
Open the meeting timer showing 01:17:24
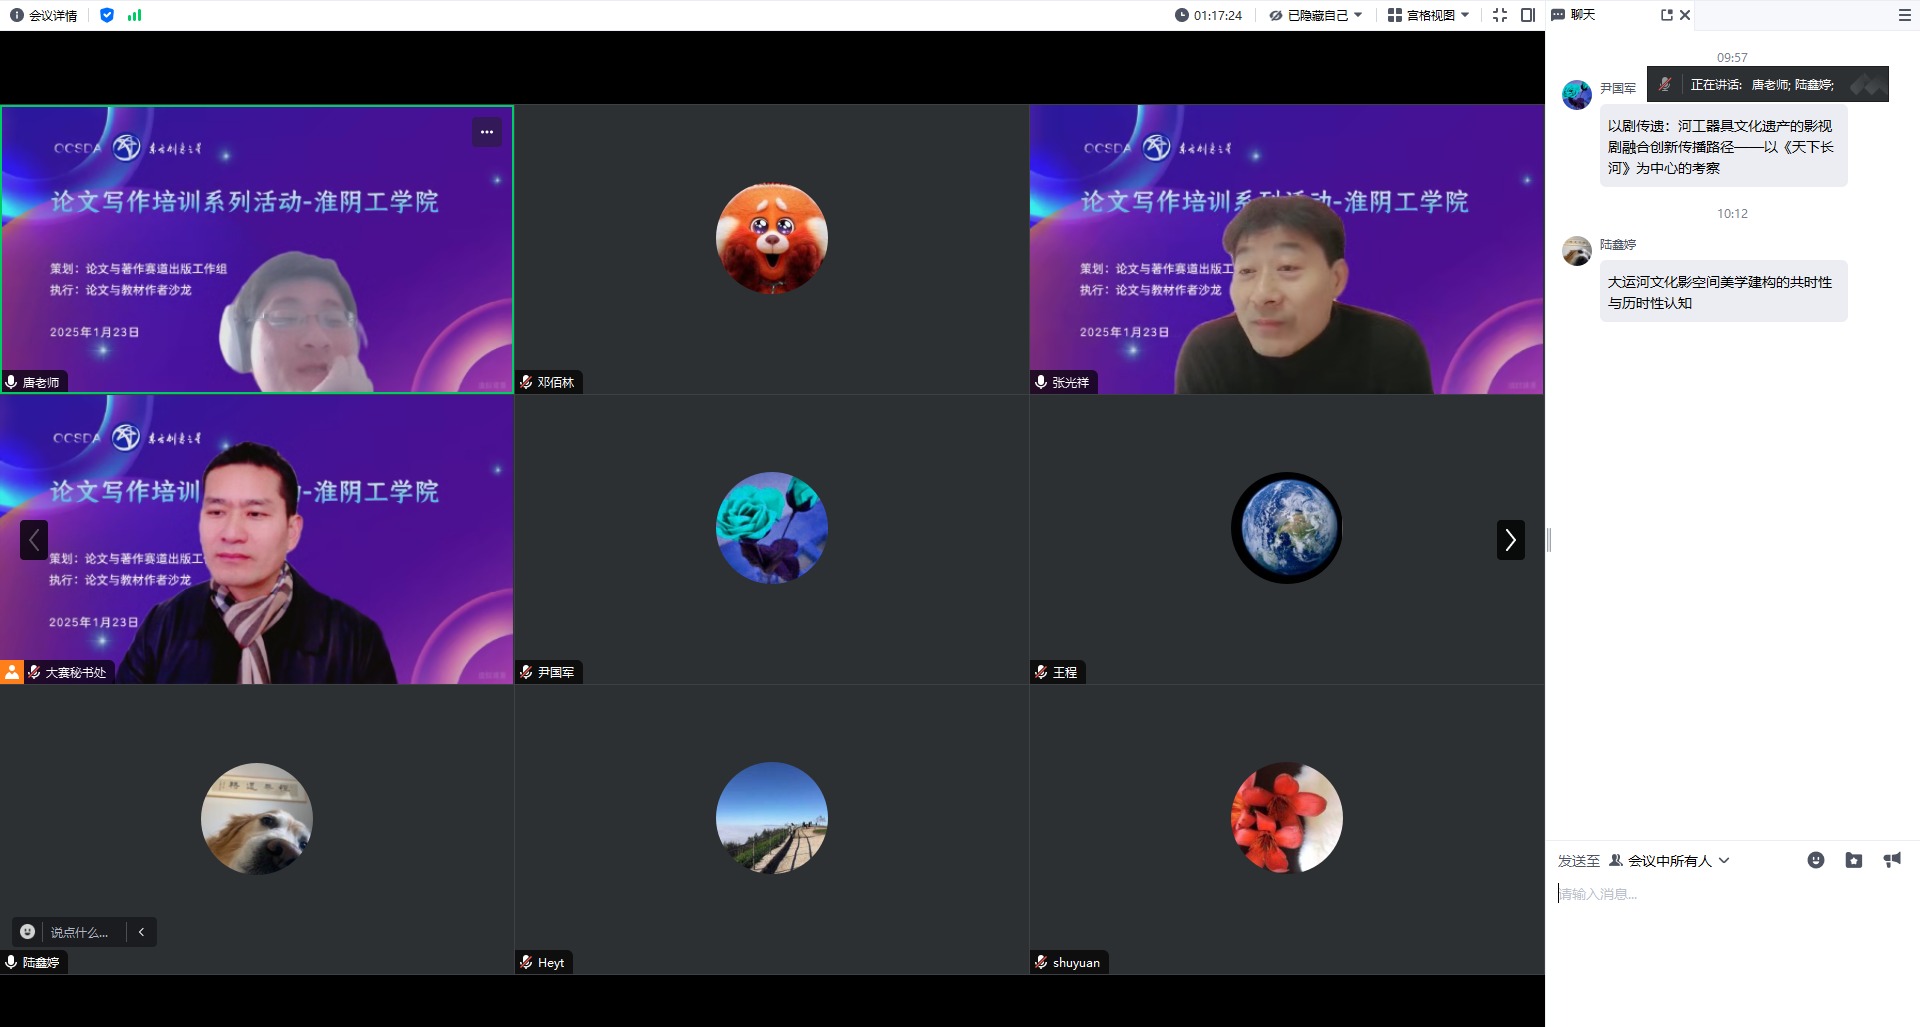(x=1209, y=15)
